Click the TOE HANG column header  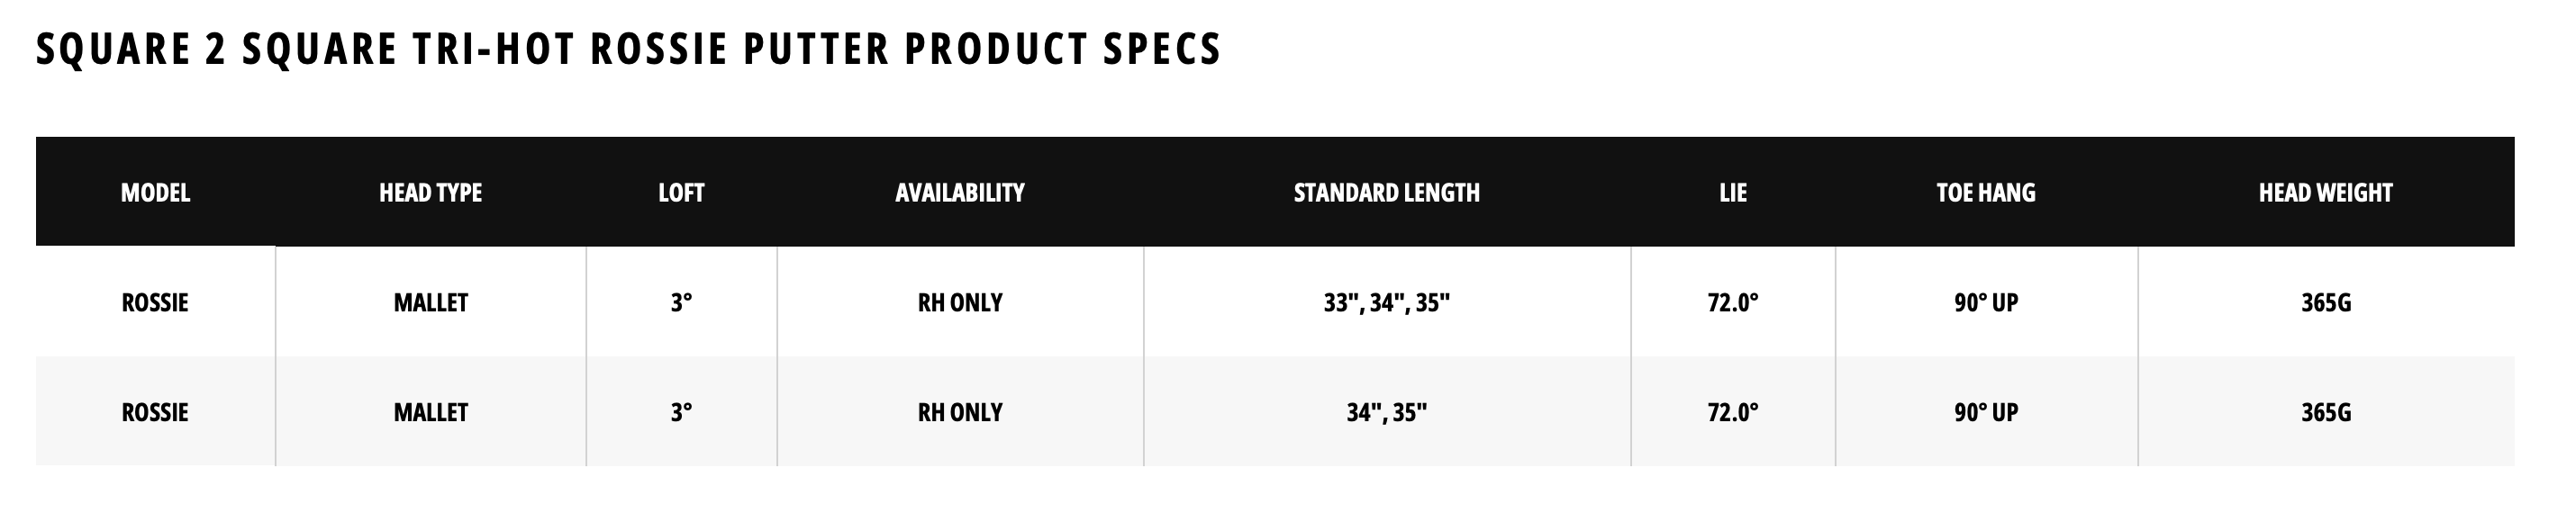point(1986,192)
